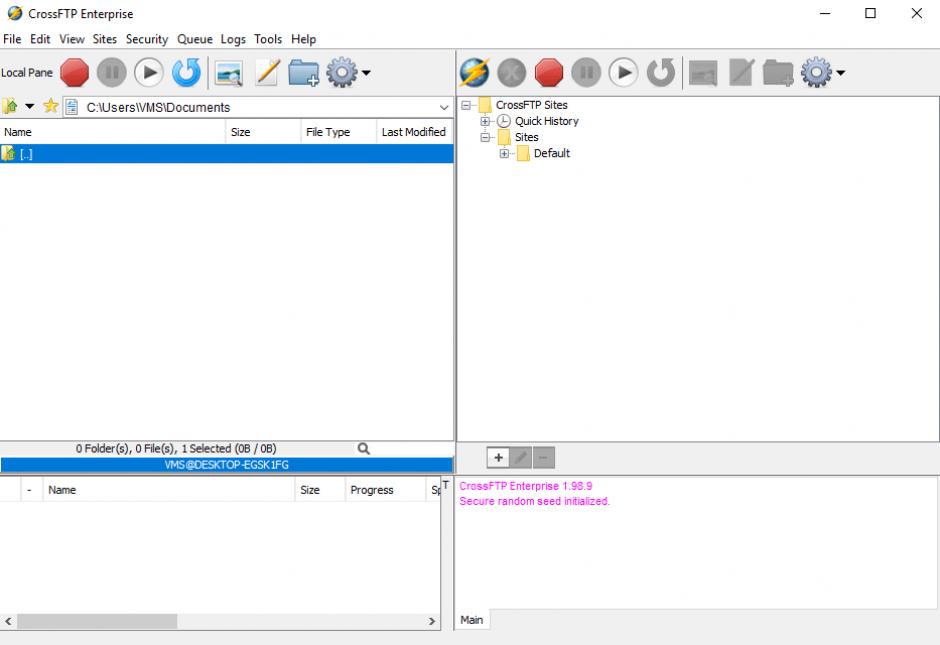Click the queue Name column header
Screen dimensions: 940x645
[168, 490]
